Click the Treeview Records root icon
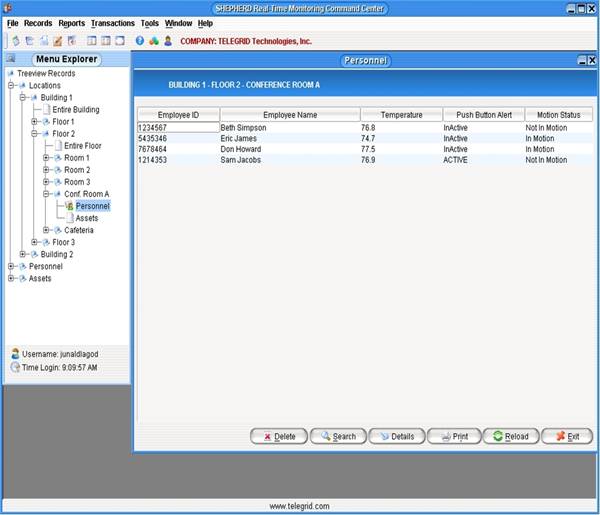The width and height of the screenshot is (600, 515). click(x=11, y=73)
